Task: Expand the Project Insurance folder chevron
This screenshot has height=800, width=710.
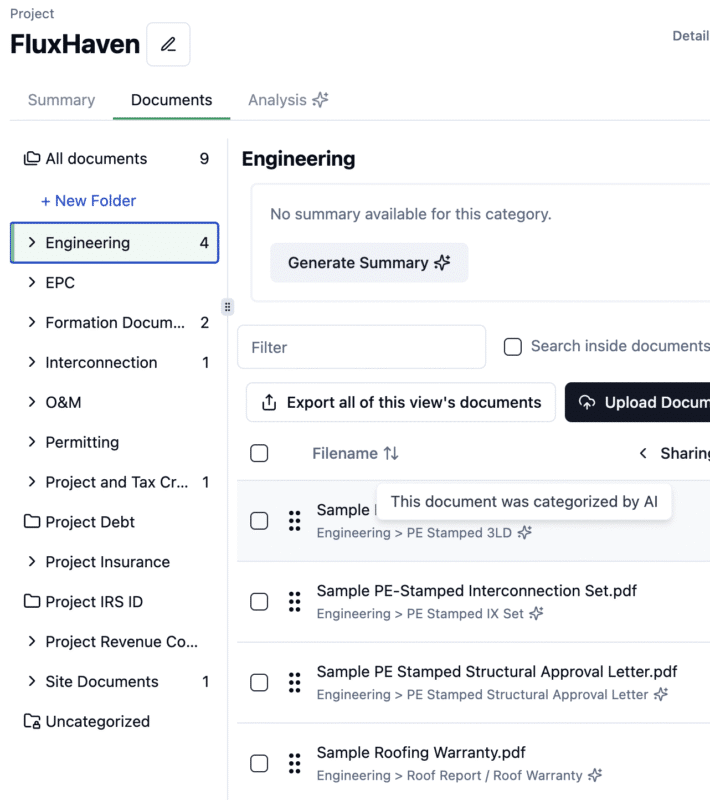Action: point(32,562)
